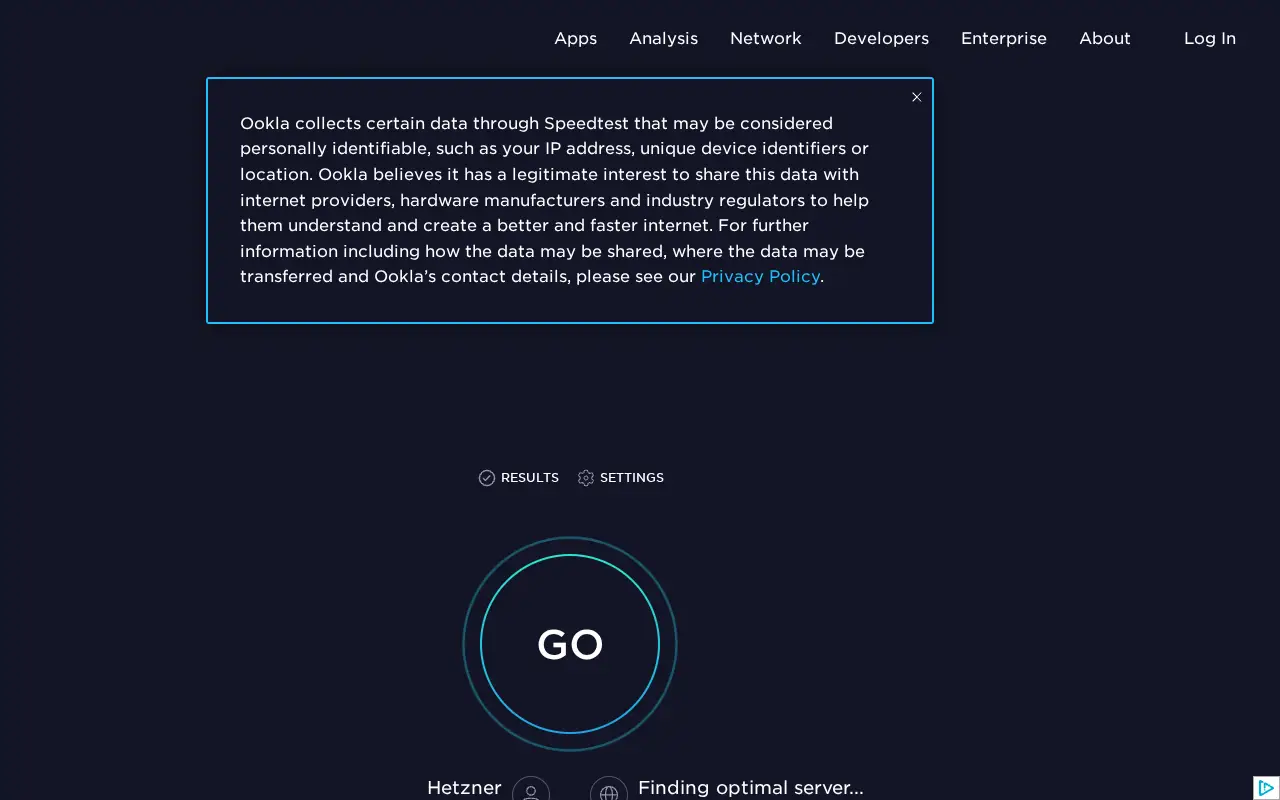Click the 'Finding optimal server...' text
The height and width of the screenshot is (800, 1280).
751,788
